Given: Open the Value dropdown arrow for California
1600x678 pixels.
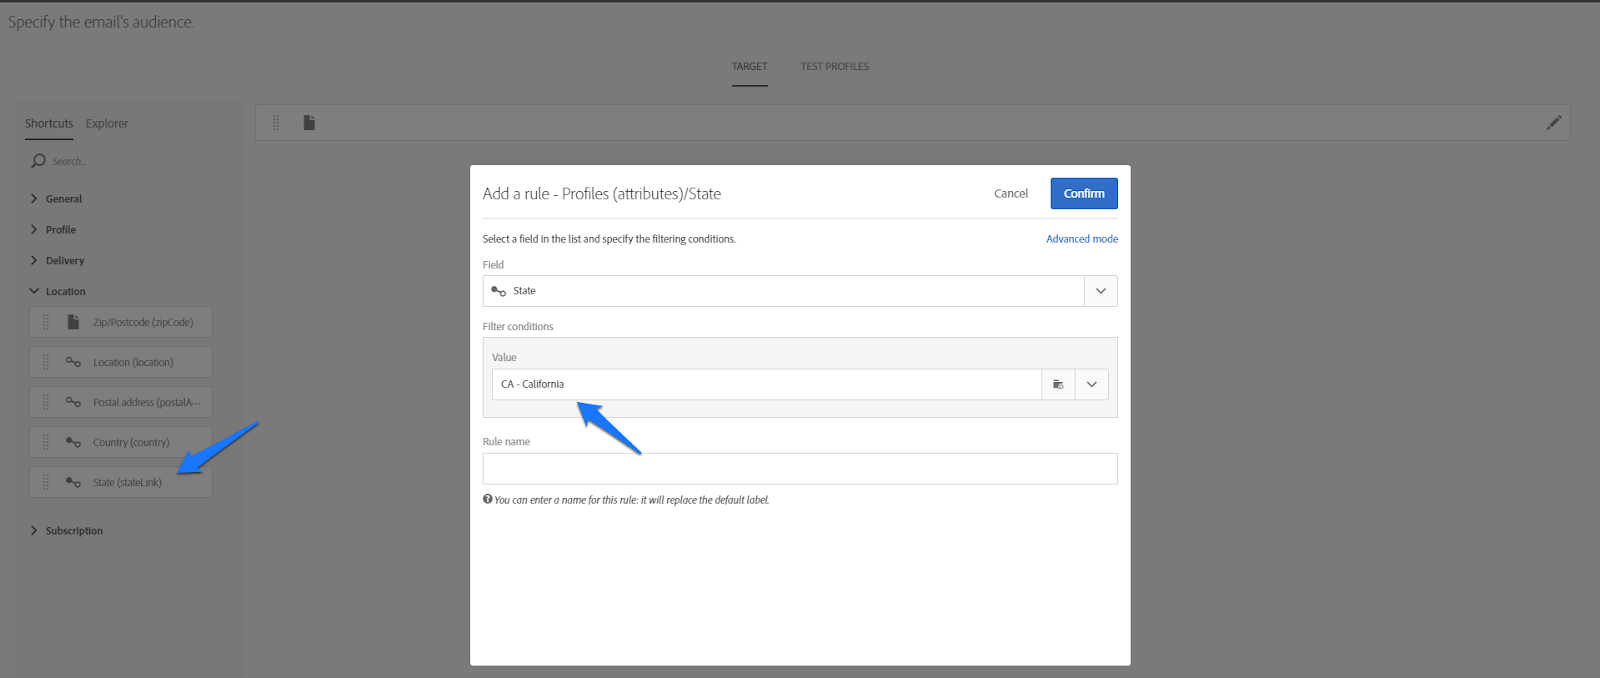Looking at the screenshot, I should [x=1091, y=385].
